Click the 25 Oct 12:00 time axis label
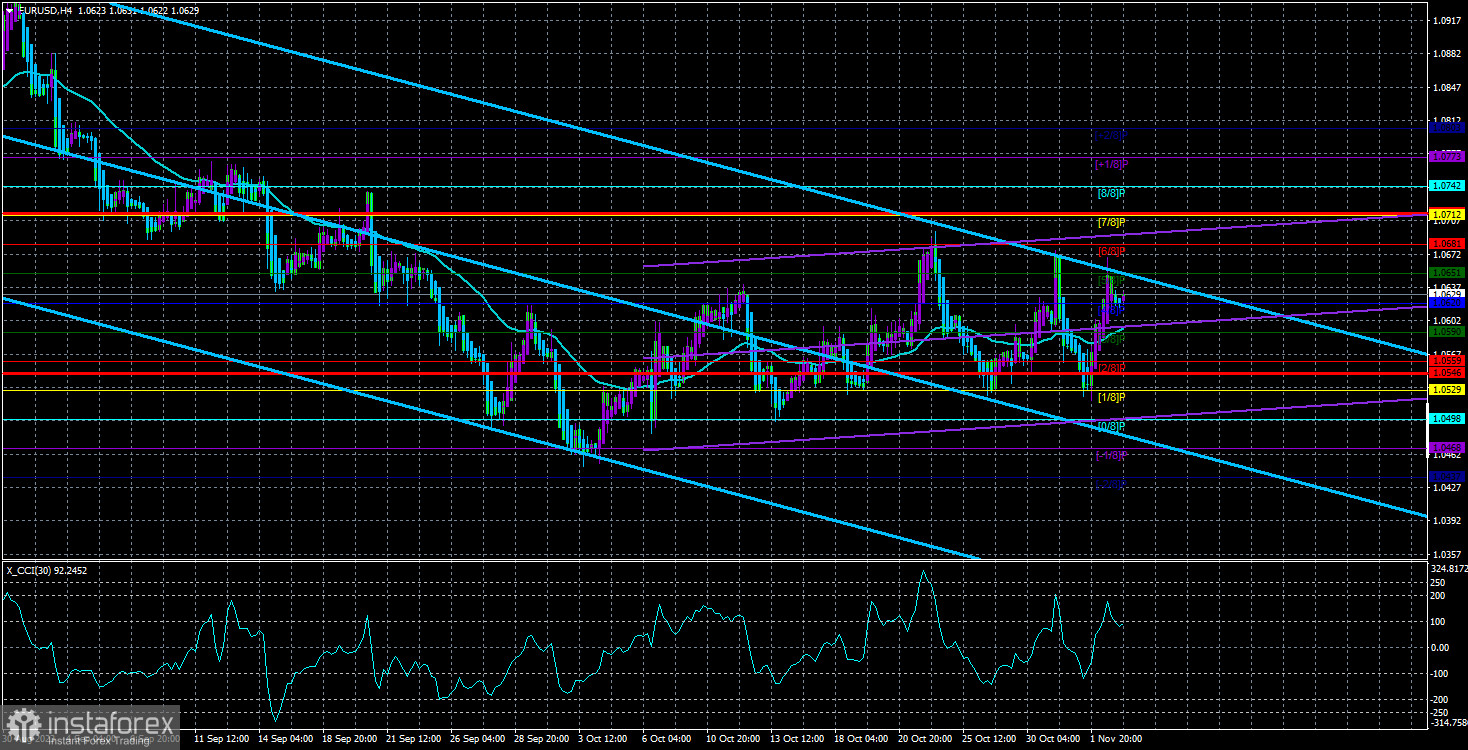This screenshot has width=1468, height=750. pos(991,739)
